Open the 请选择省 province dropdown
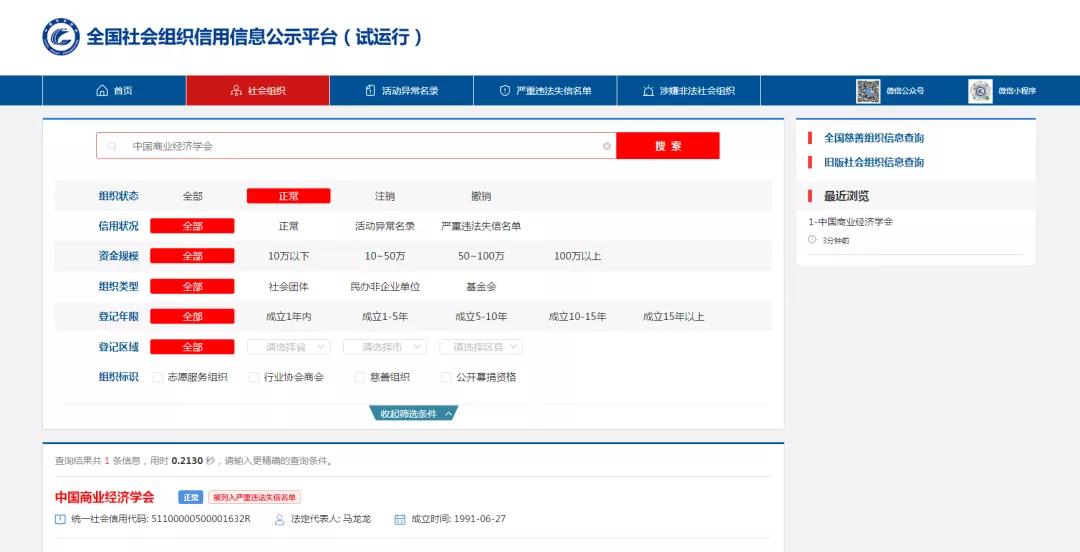 (289, 347)
